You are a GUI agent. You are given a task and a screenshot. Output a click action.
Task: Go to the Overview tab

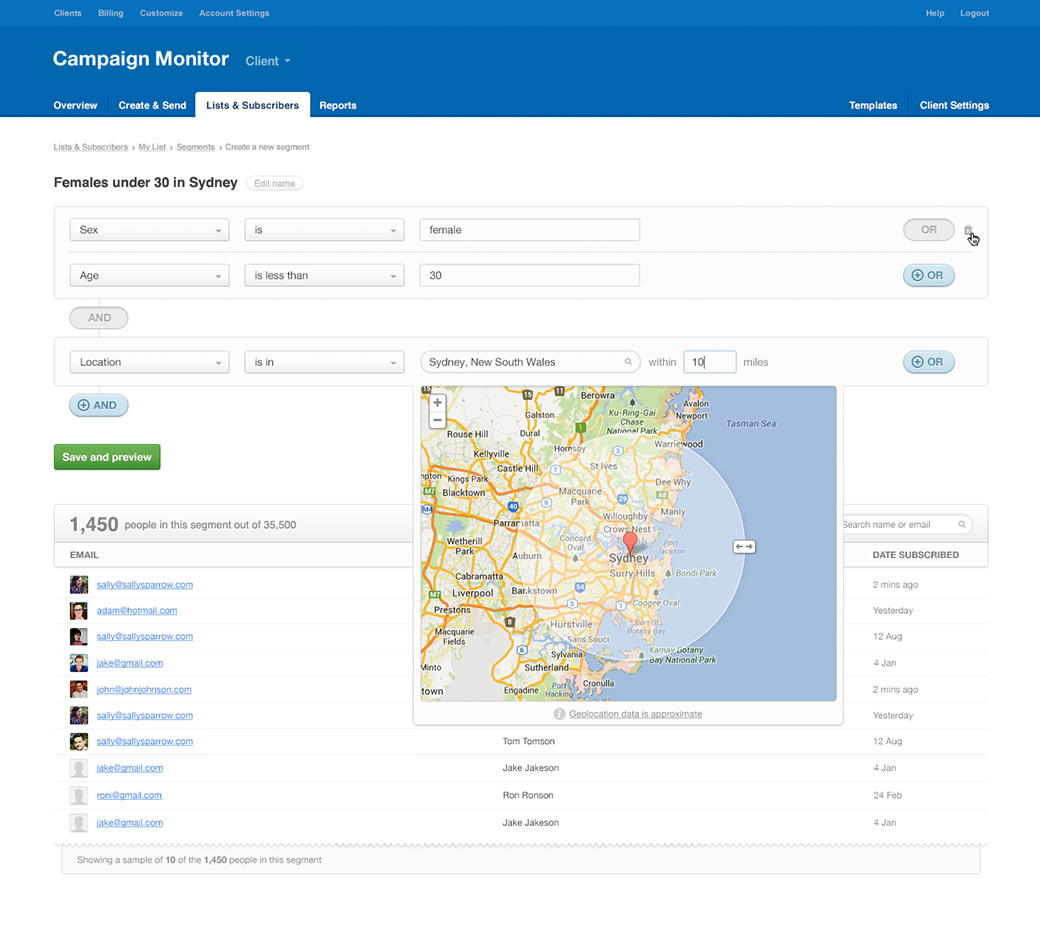coord(75,105)
